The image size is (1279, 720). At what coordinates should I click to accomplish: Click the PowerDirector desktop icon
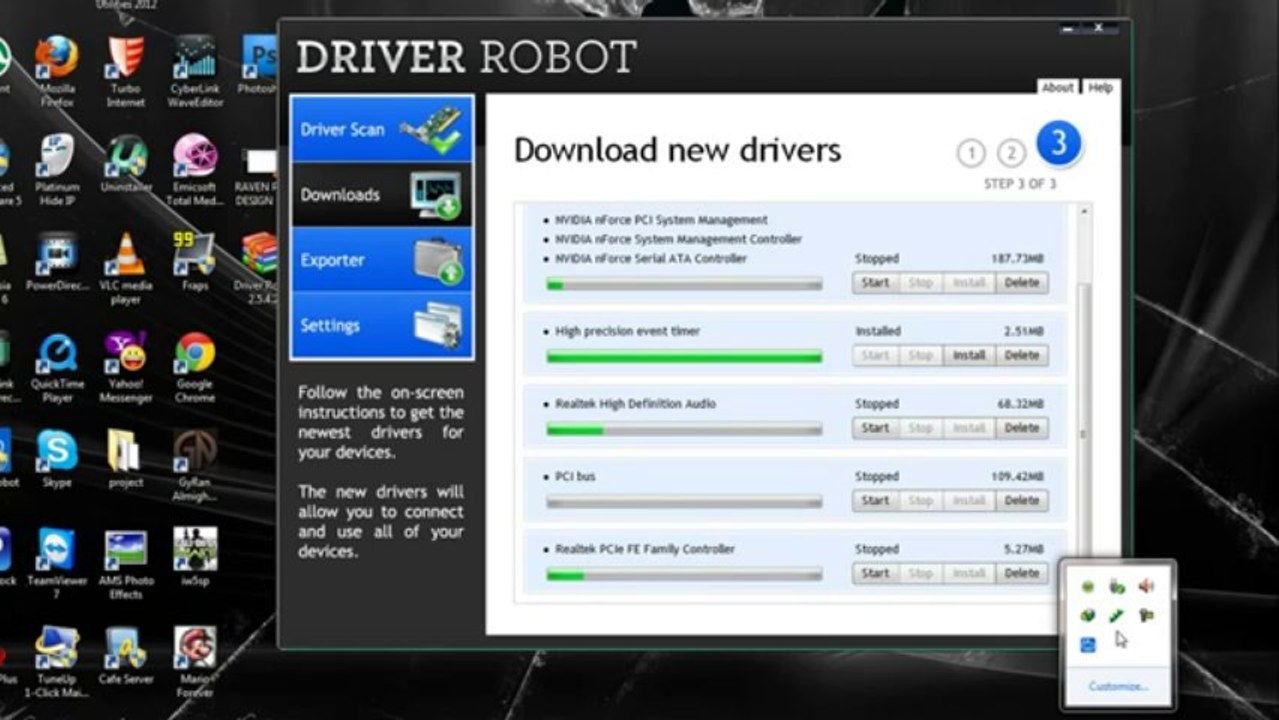57,260
